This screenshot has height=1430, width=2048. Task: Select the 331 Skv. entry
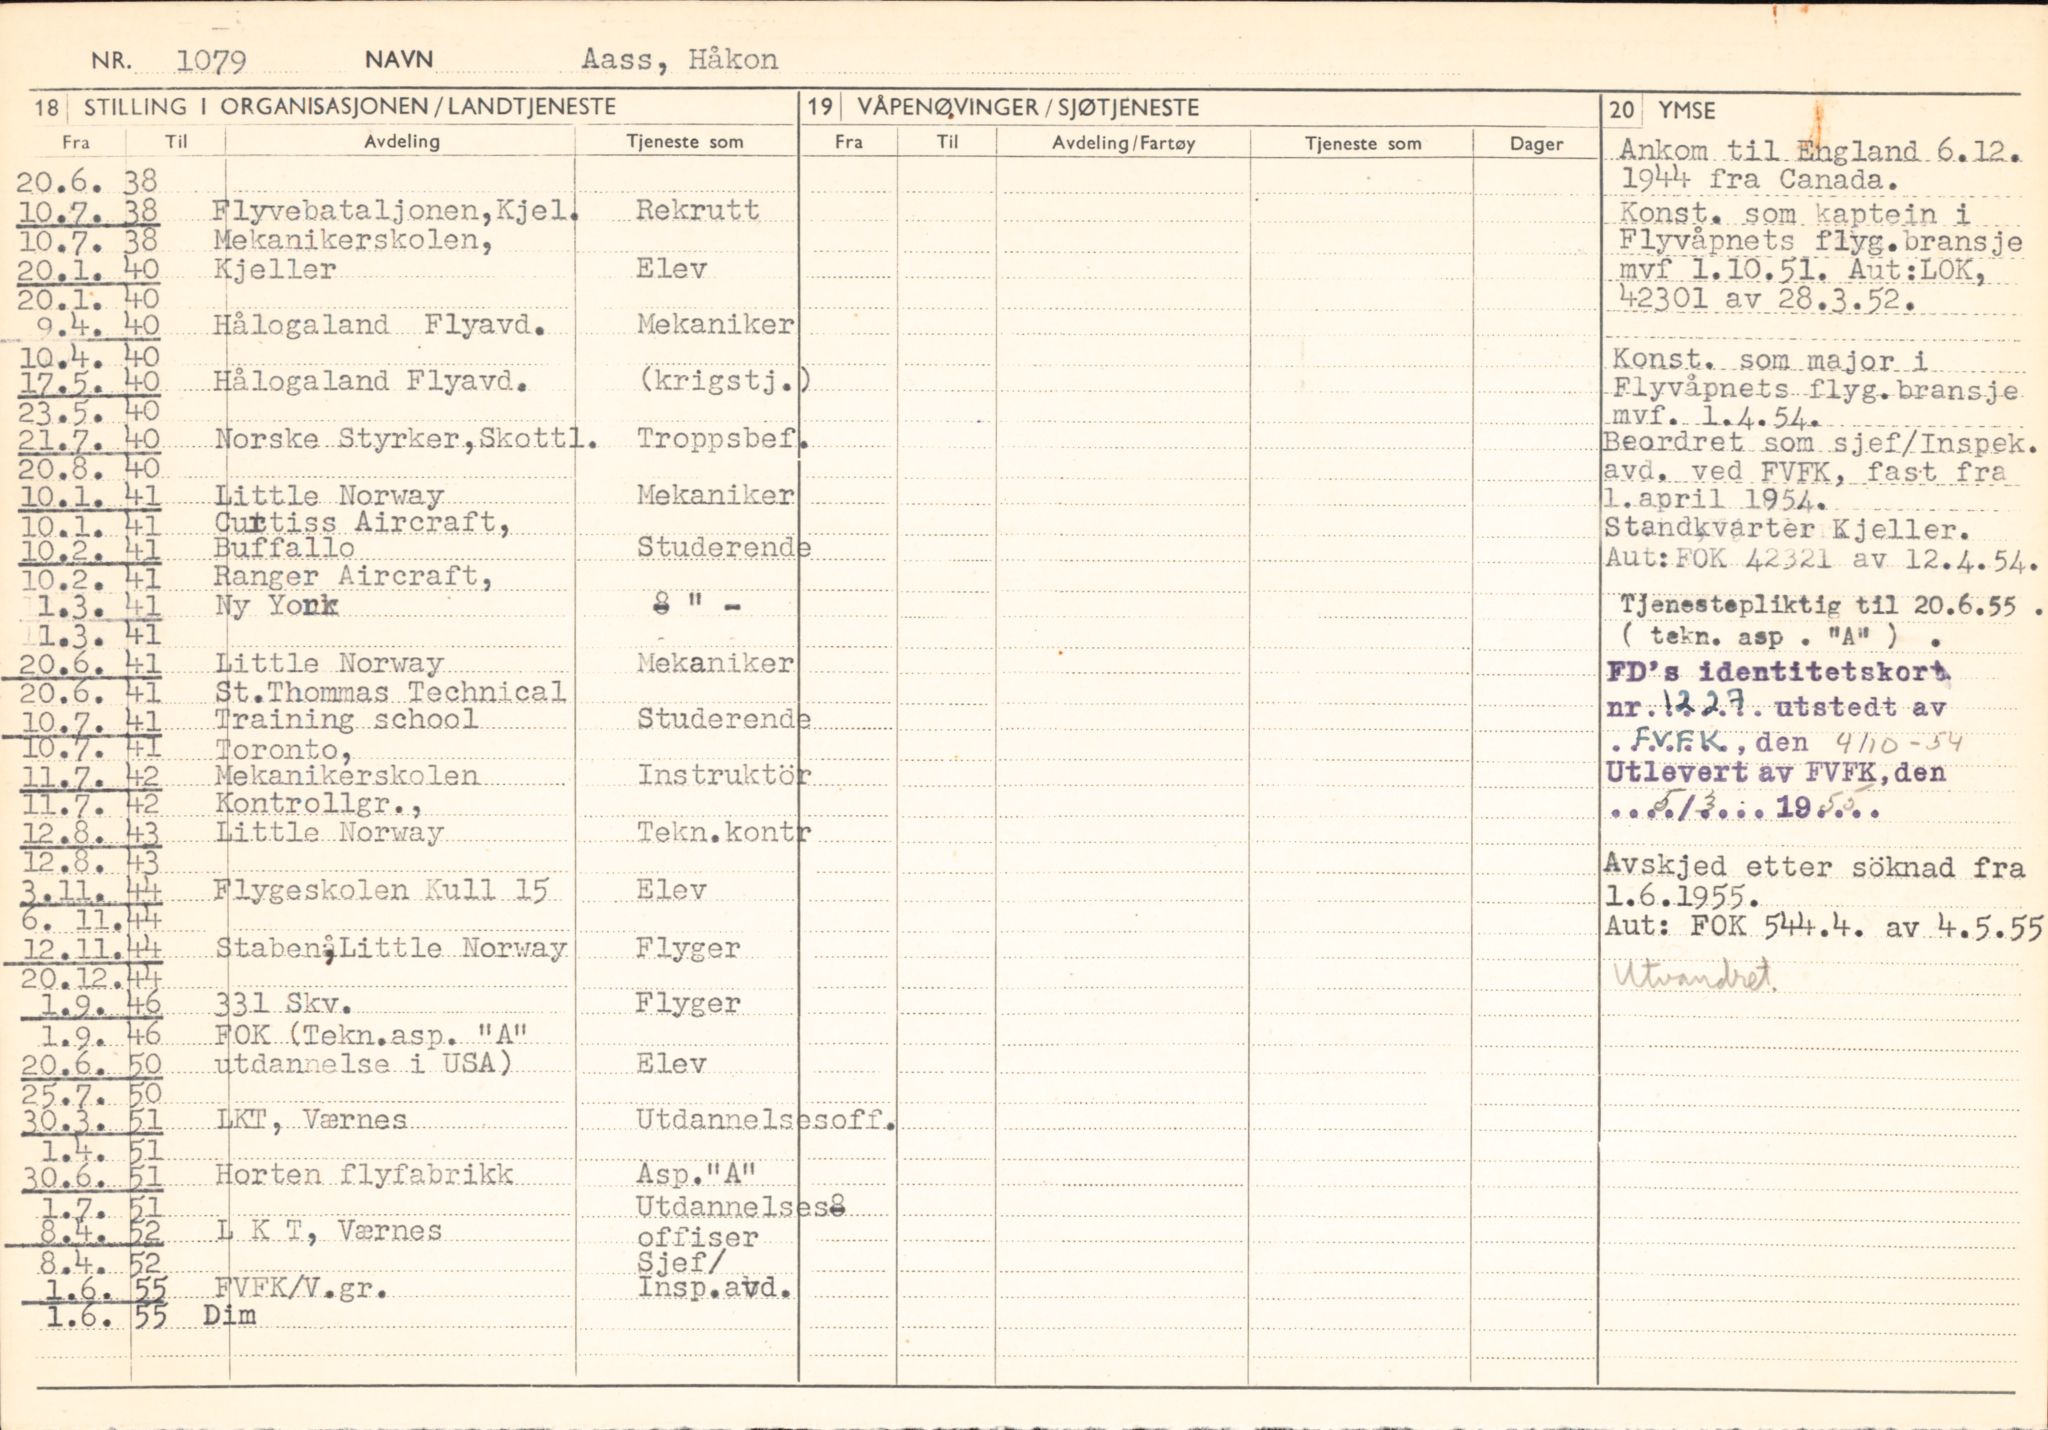point(283,1004)
